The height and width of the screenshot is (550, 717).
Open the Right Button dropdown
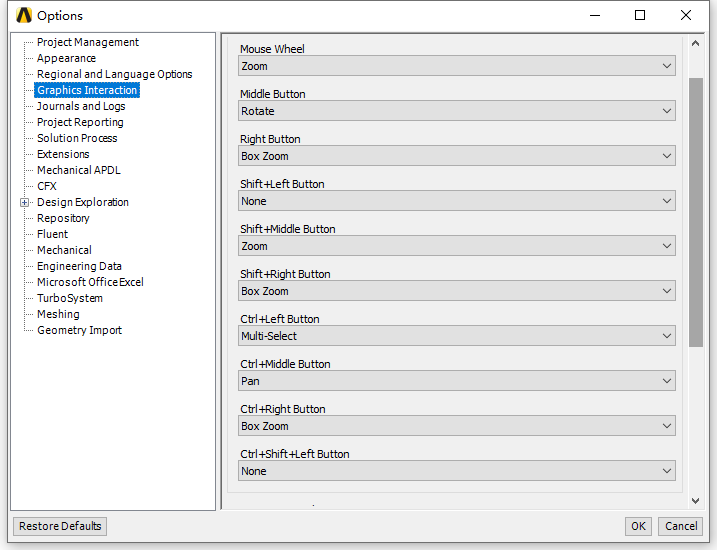click(x=456, y=156)
